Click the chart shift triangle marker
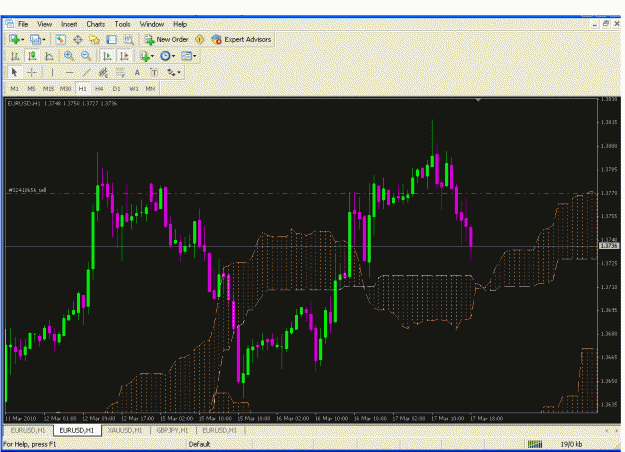Image resolution: width=625 pixels, height=452 pixels. click(x=478, y=100)
